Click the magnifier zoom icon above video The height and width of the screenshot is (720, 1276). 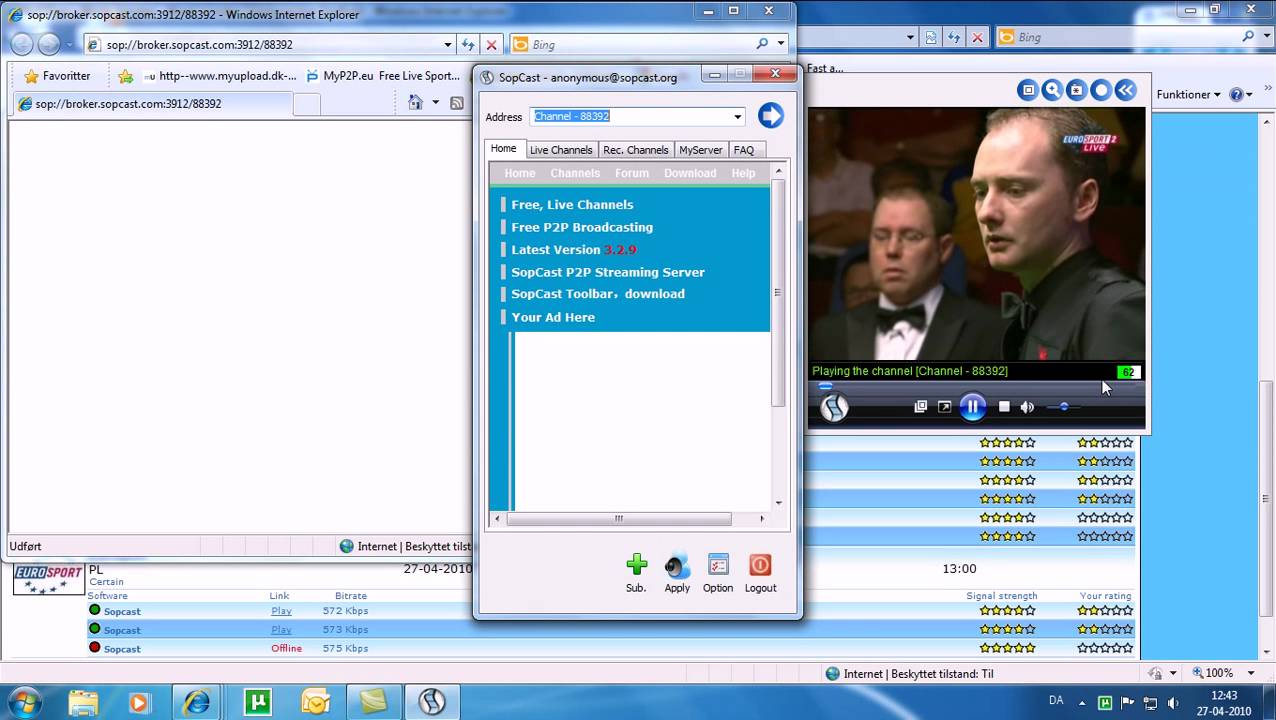pyautogui.click(x=1052, y=90)
